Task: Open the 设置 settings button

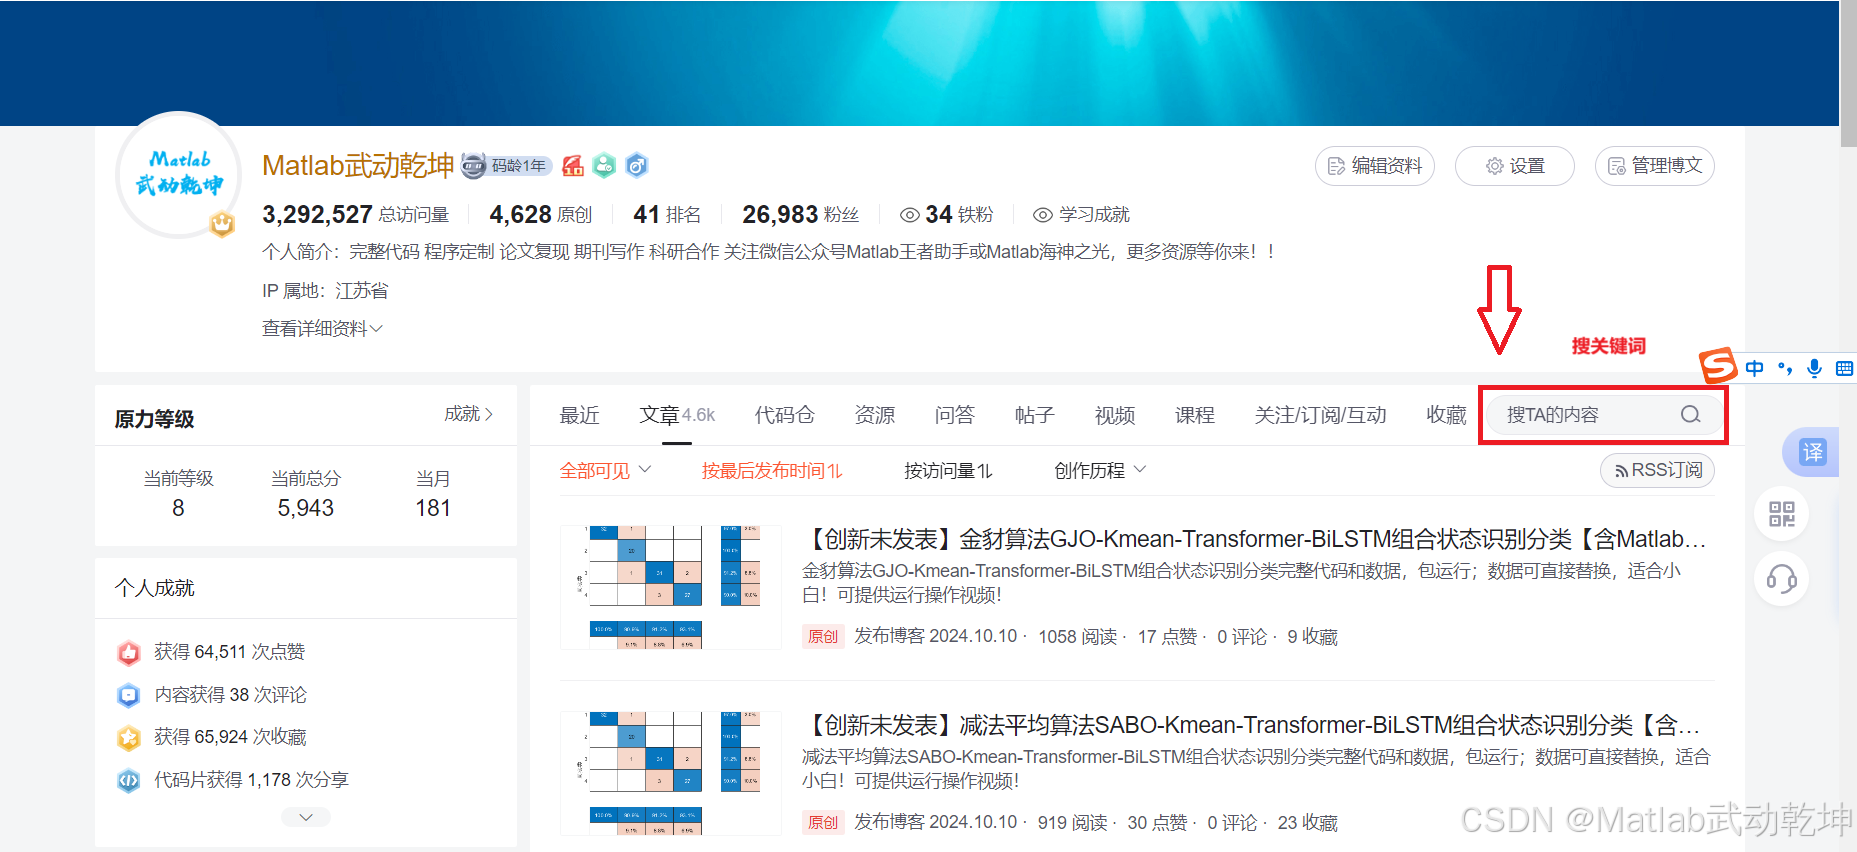Action: tap(1514, 166)
